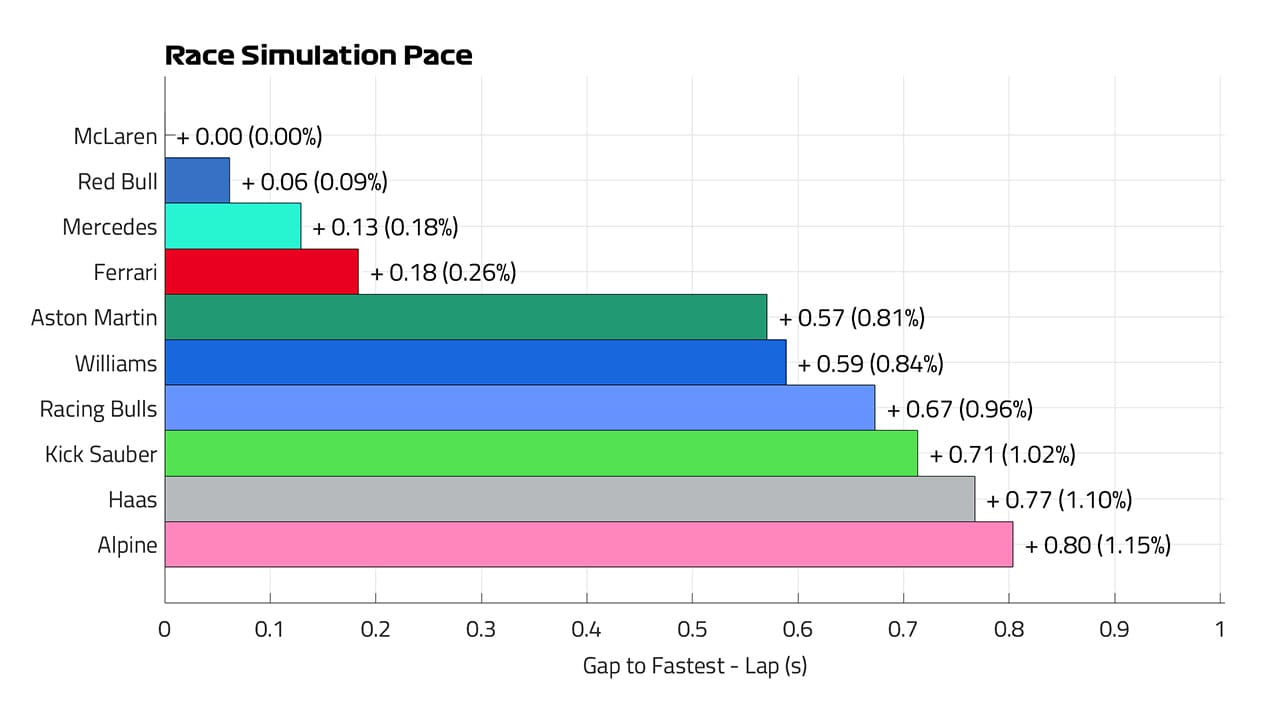Click the pink Alpine bar

coord(588,545)
